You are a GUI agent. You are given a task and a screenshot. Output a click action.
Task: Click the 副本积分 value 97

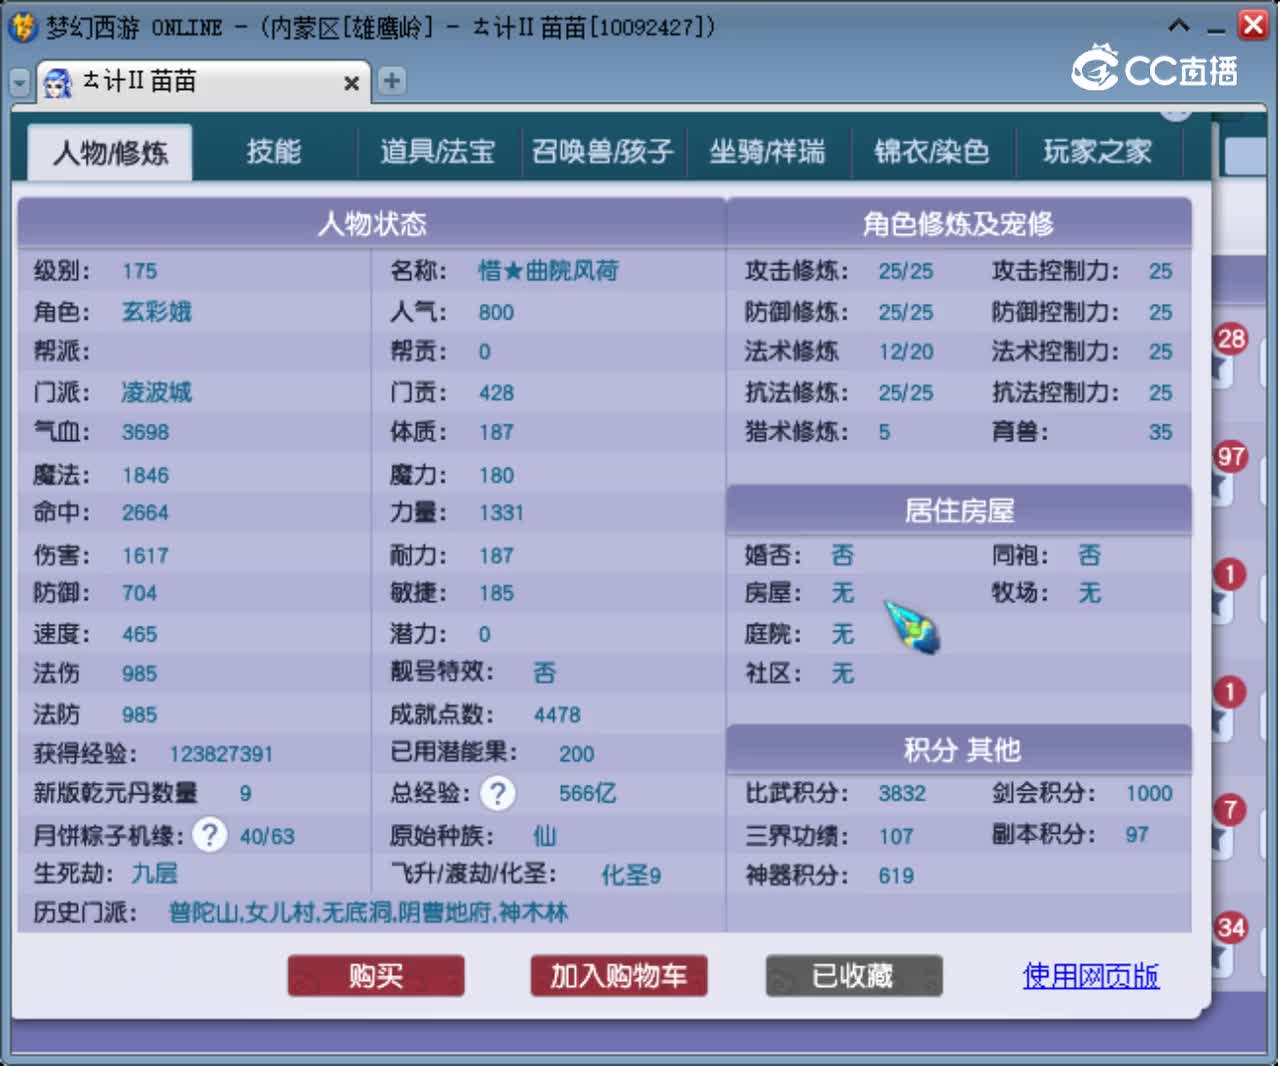click(1137, 835)
